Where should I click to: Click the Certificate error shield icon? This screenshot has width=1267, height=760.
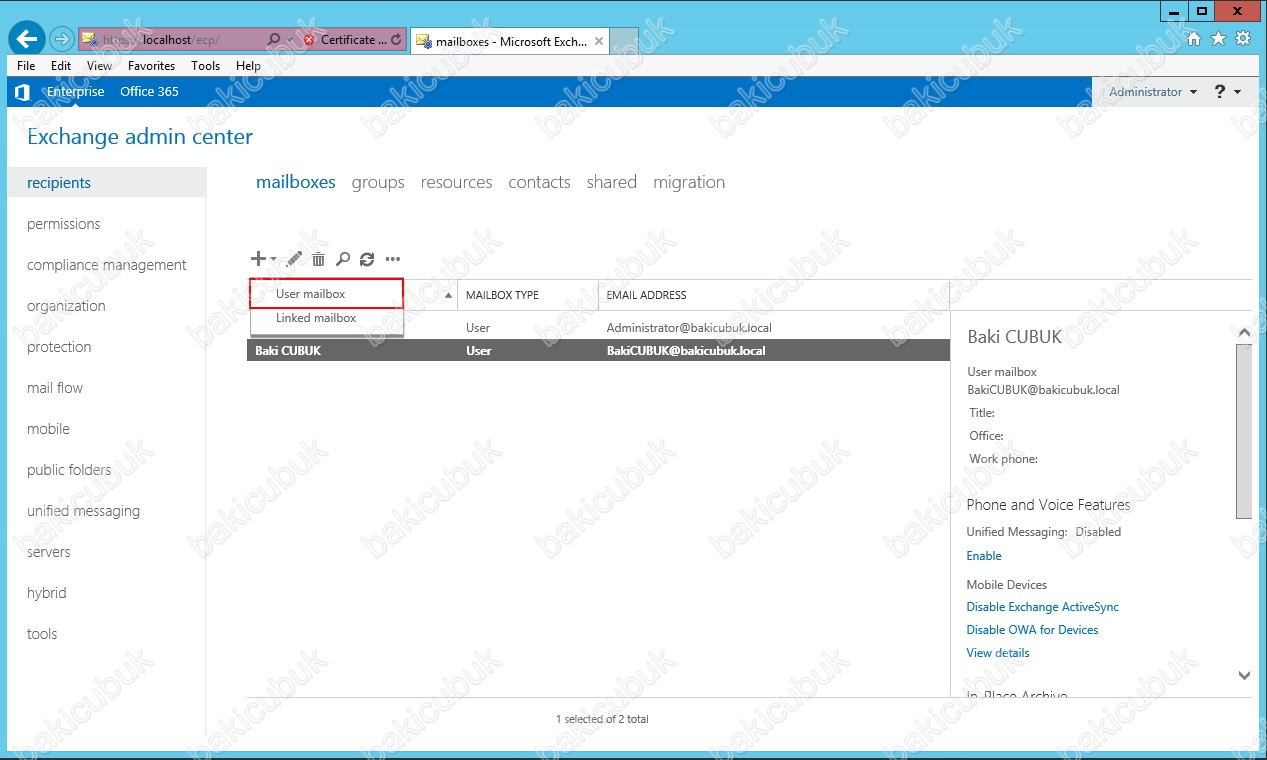[309, 40]
